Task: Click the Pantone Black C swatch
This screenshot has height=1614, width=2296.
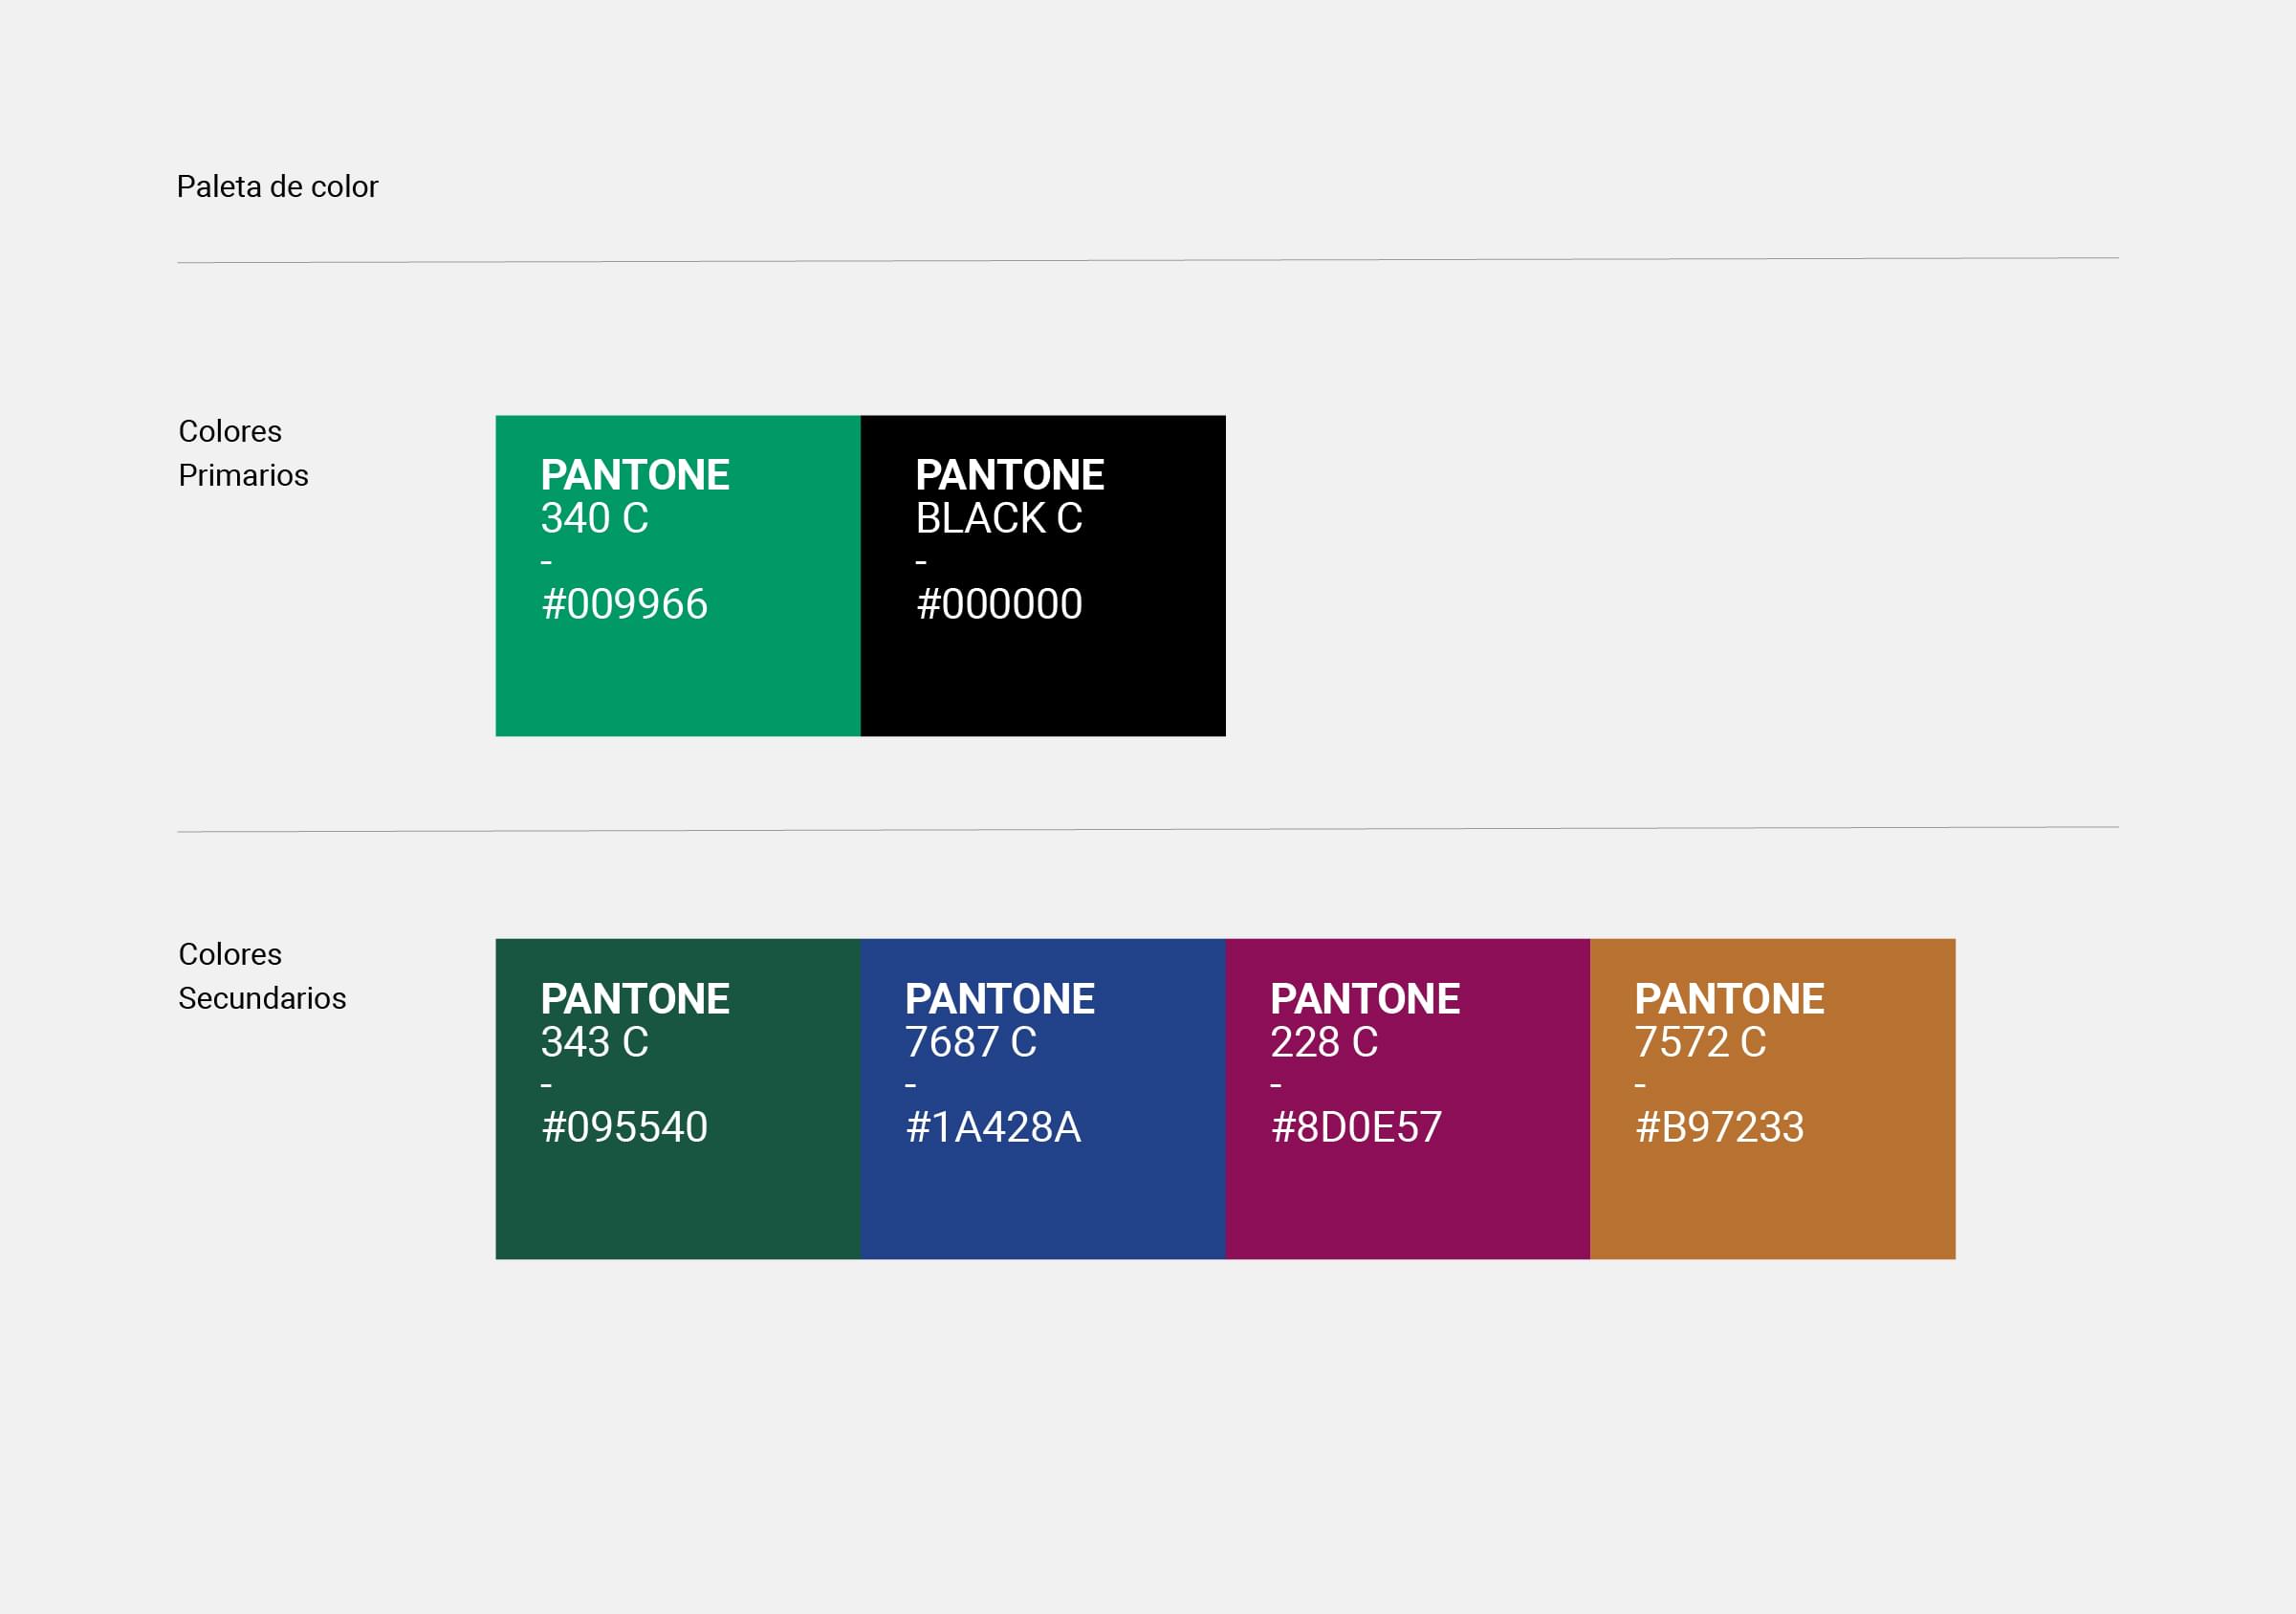Action: click(x=1043, y=576)
